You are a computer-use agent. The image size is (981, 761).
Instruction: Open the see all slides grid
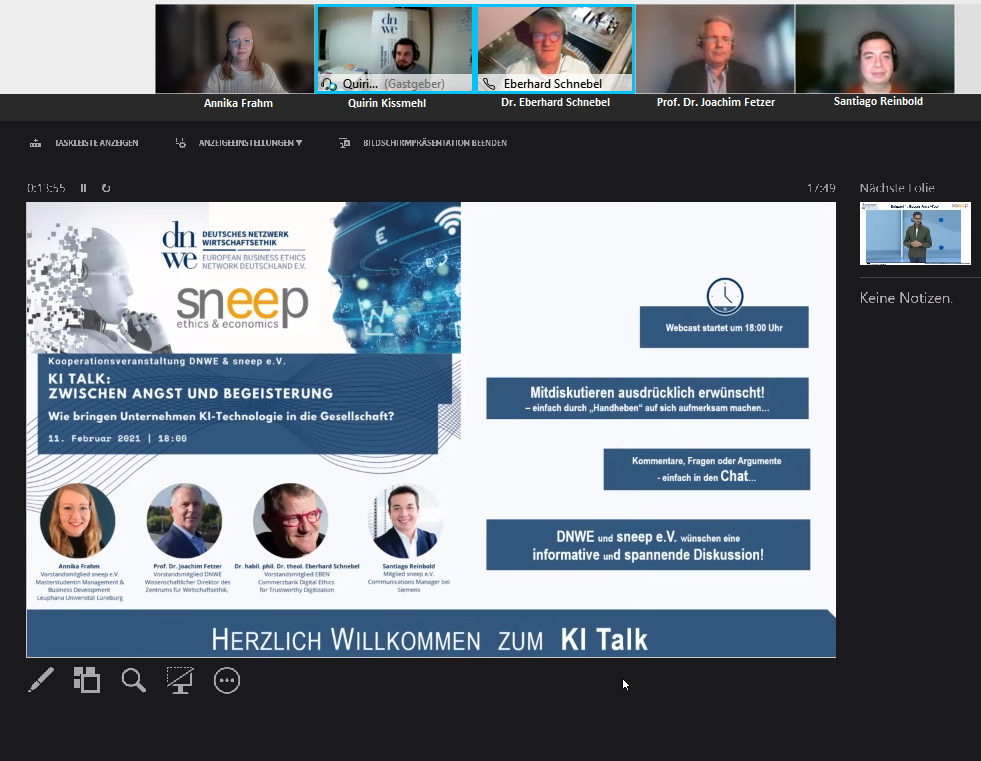87,680
